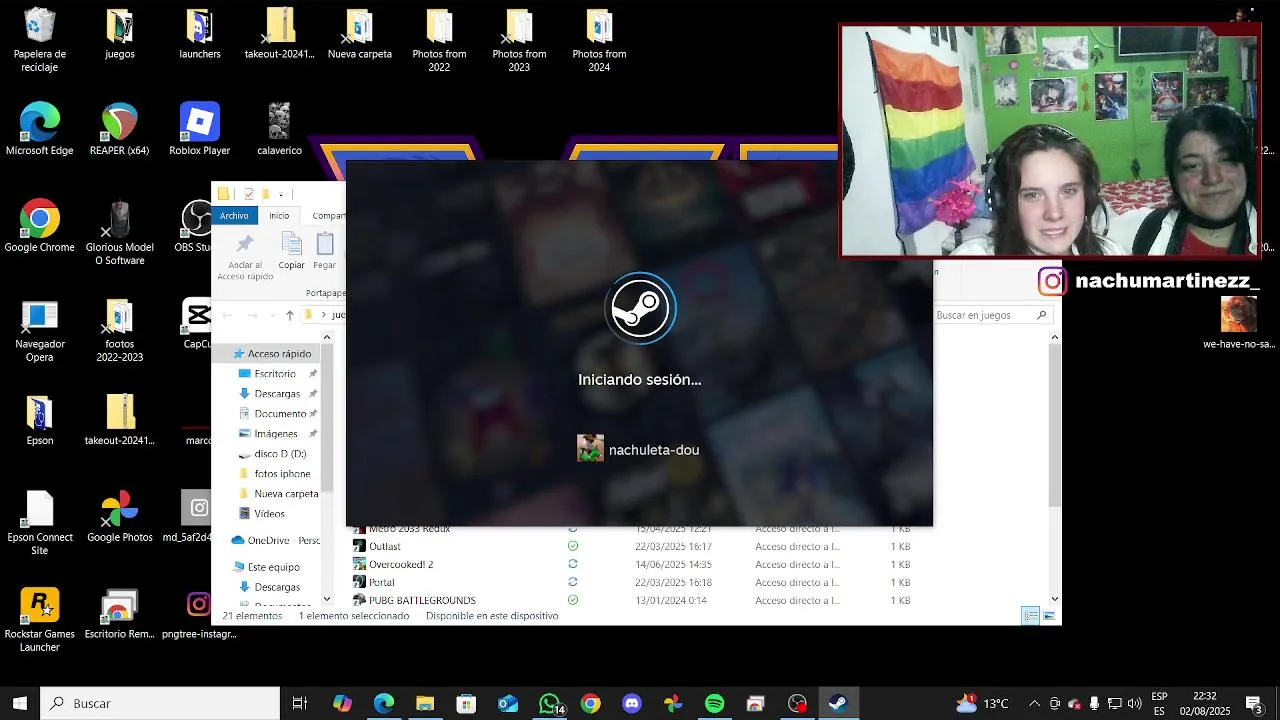1280x720 pixels.
Task: Click the volume icon in system tray
Action: [1134, 703]
